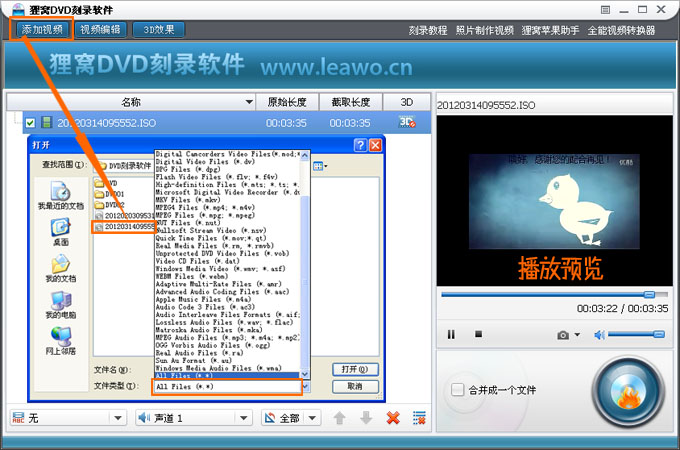Click the camera snapshot icon
Viewport: 680px width, 450px height.
(563, 334)
